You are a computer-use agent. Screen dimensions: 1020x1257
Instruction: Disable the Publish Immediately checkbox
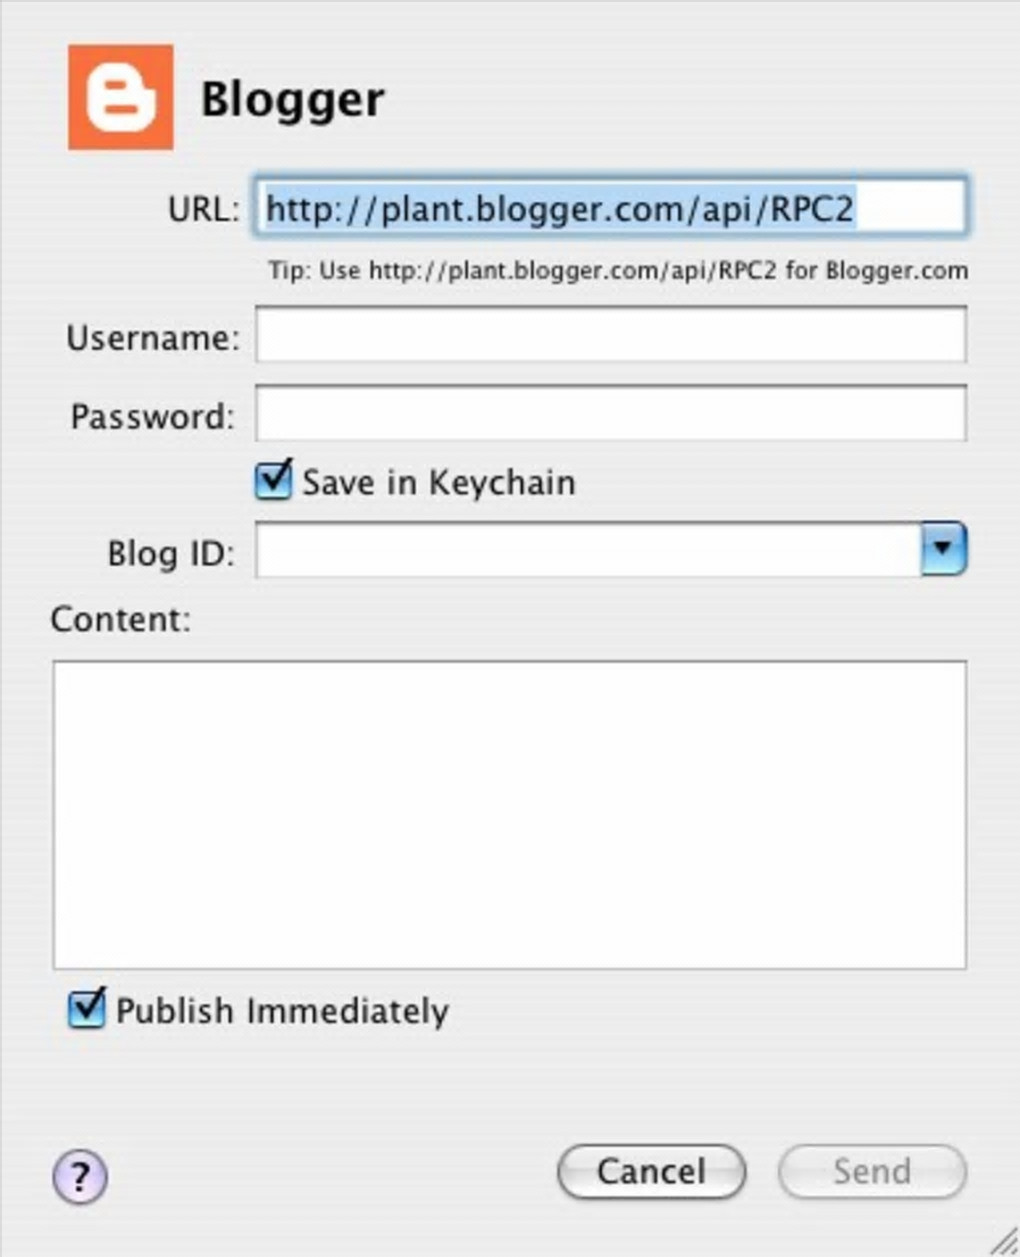click(x=86, y=1009)
